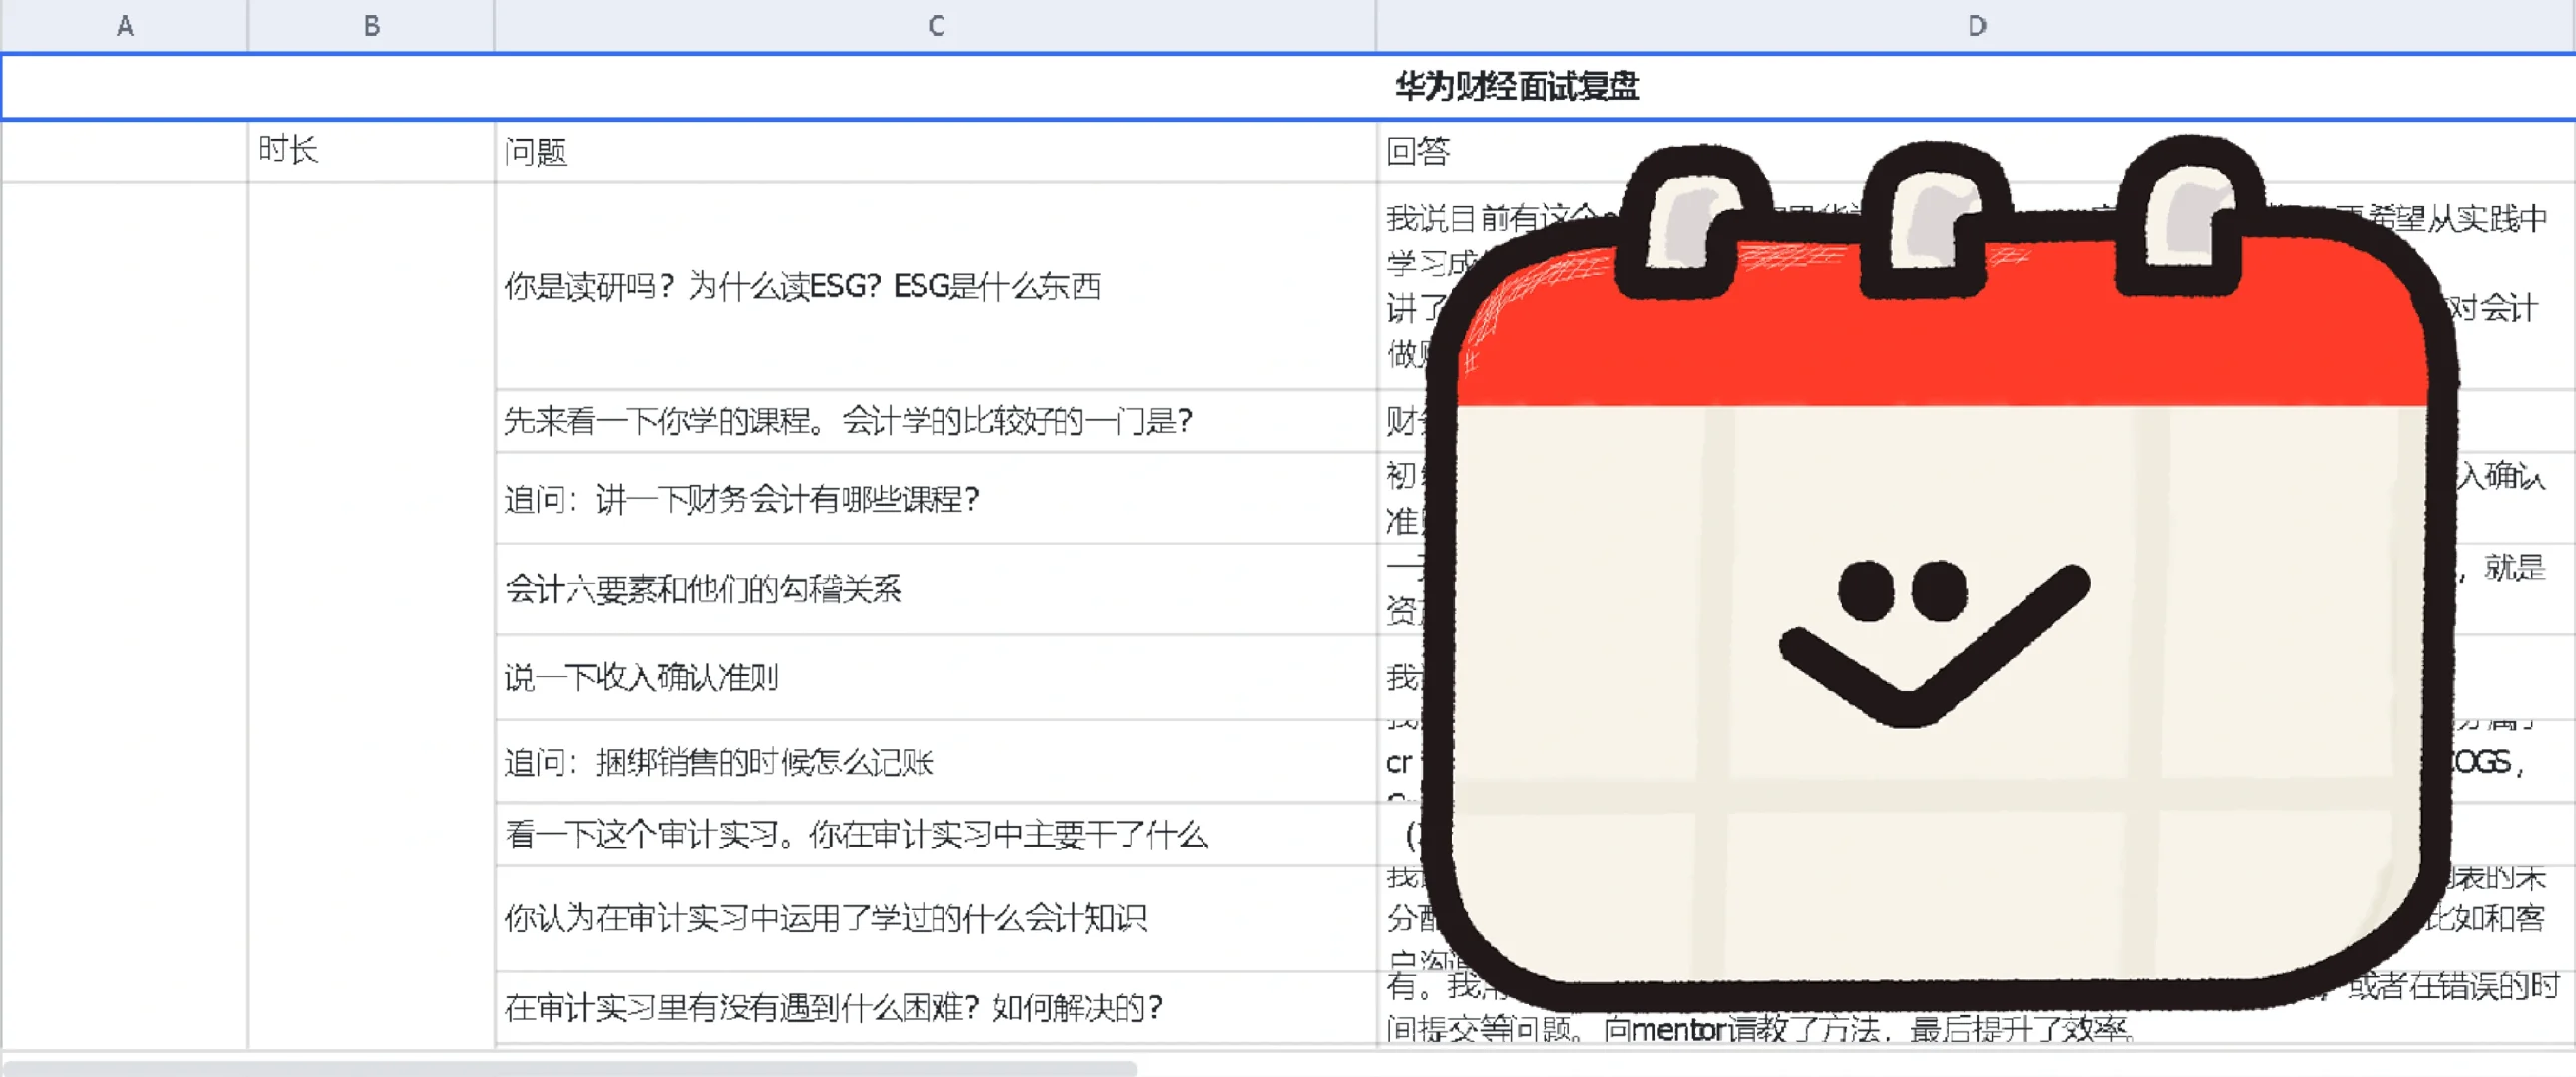The height and width of the screenshot is (1077, 2576).
Task: Select column D header
Action: tap(1975, 26)
